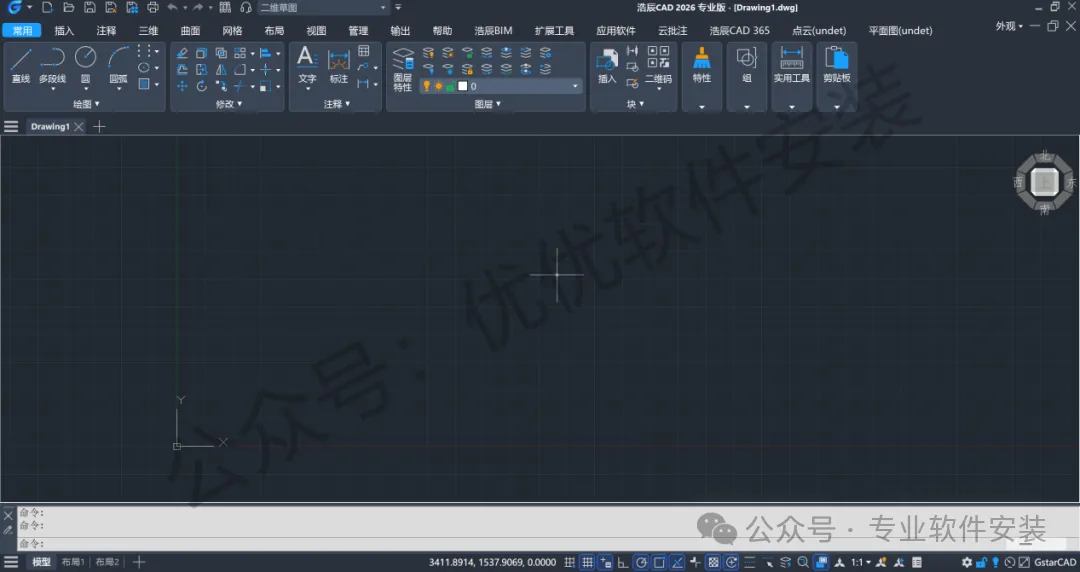The width and height of the screenshot is (1080, 572).
Task: Expand the 注释 panel title
Action: [x=337, y=104]
